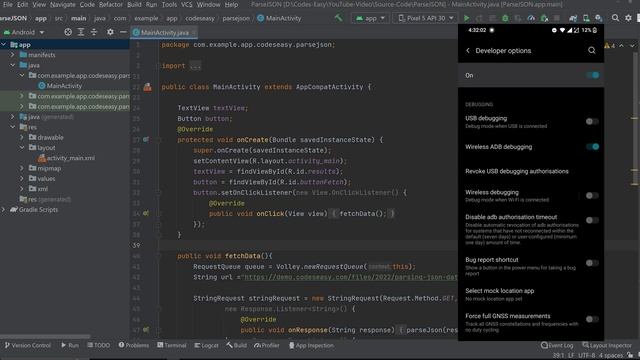Switch to MainActivity.java editor tab

pyautogui.click(x=164, y=32)
